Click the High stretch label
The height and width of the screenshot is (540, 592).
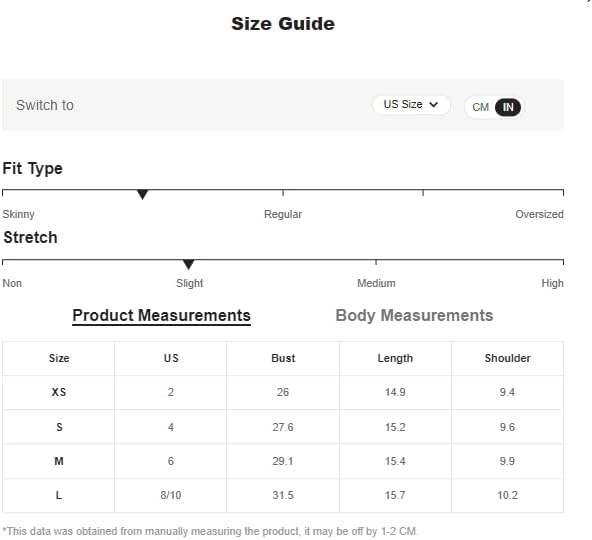552,283
